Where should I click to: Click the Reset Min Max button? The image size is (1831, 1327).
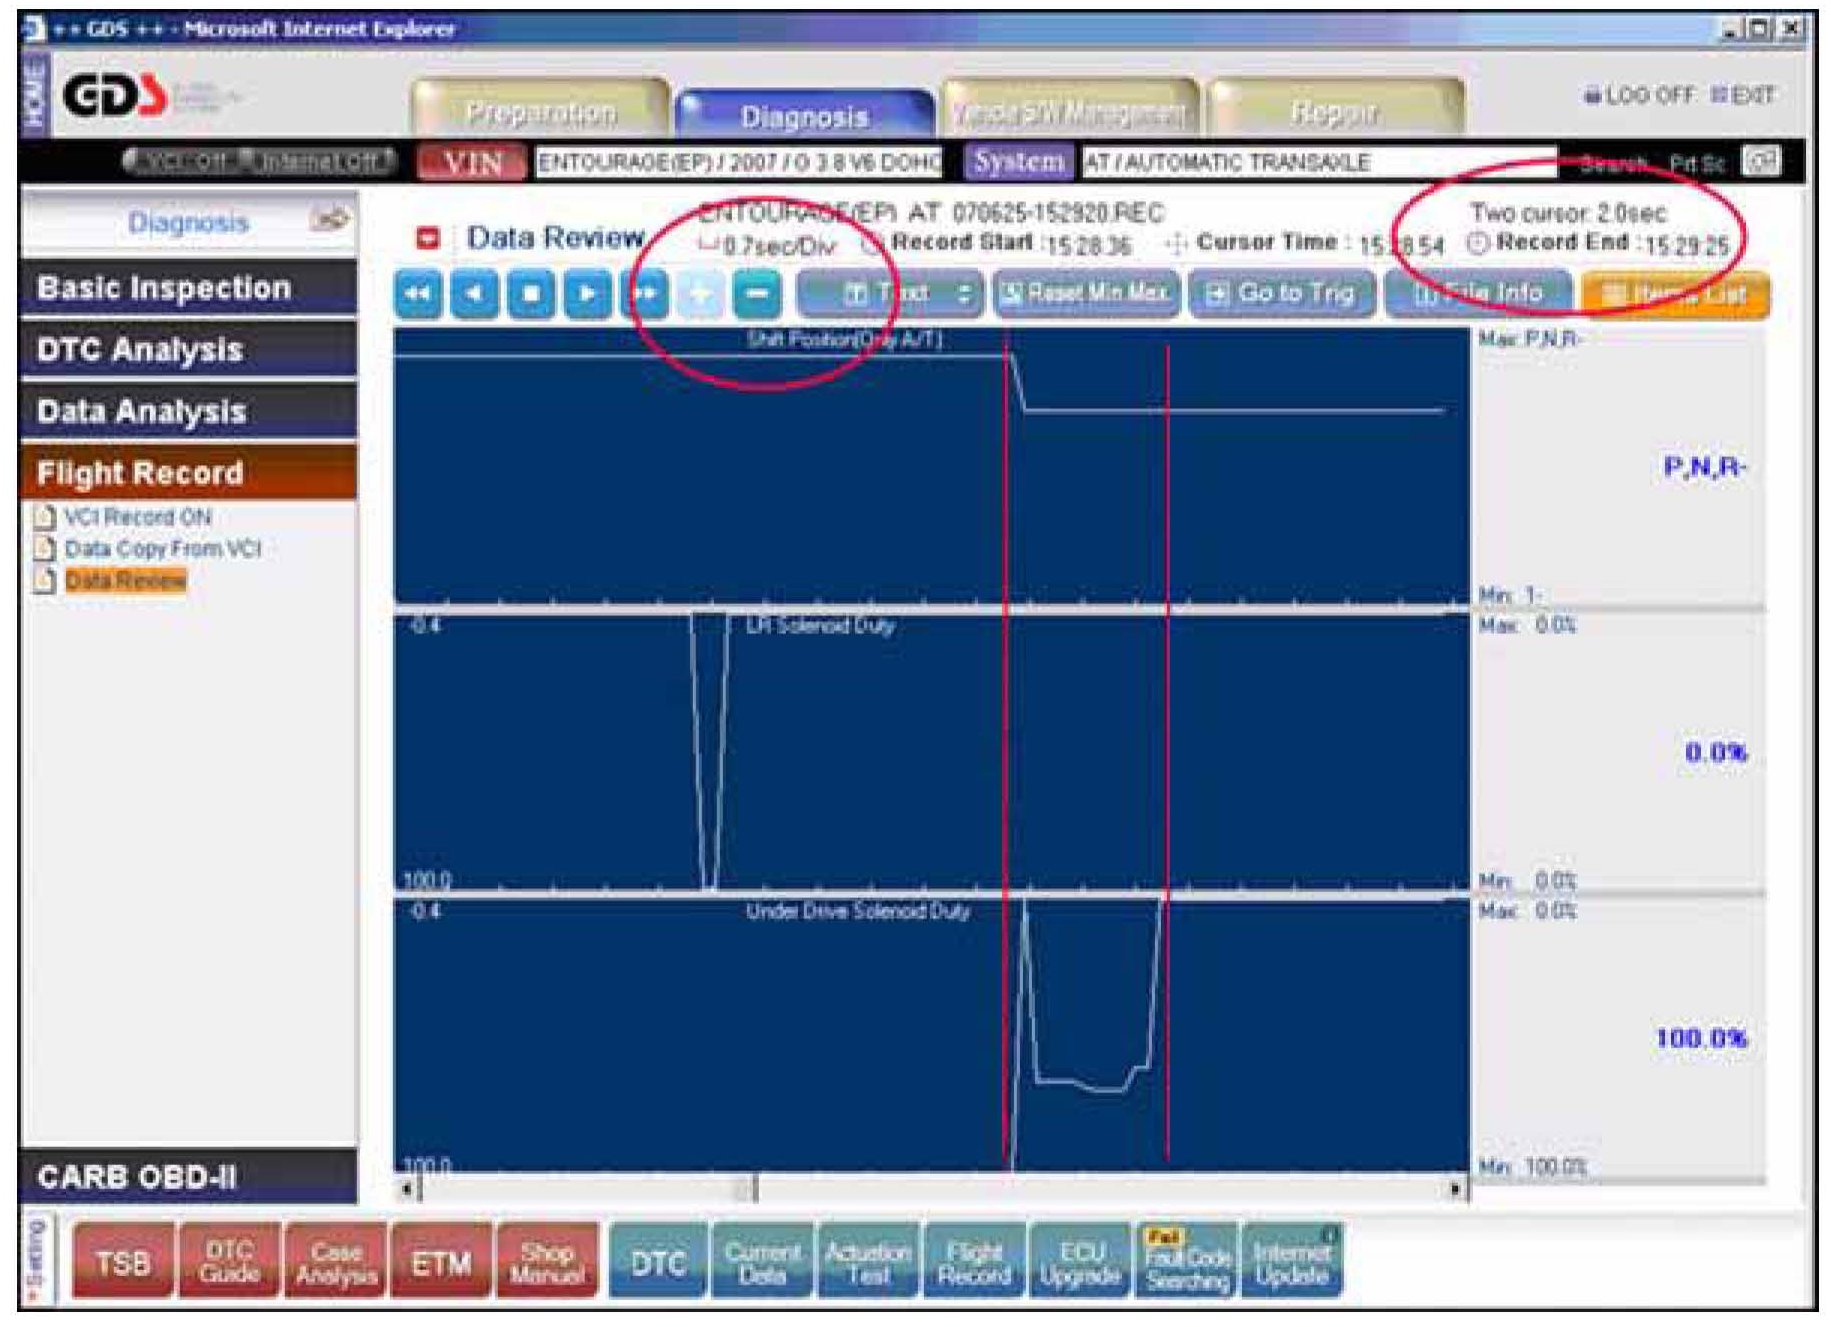1086,294
